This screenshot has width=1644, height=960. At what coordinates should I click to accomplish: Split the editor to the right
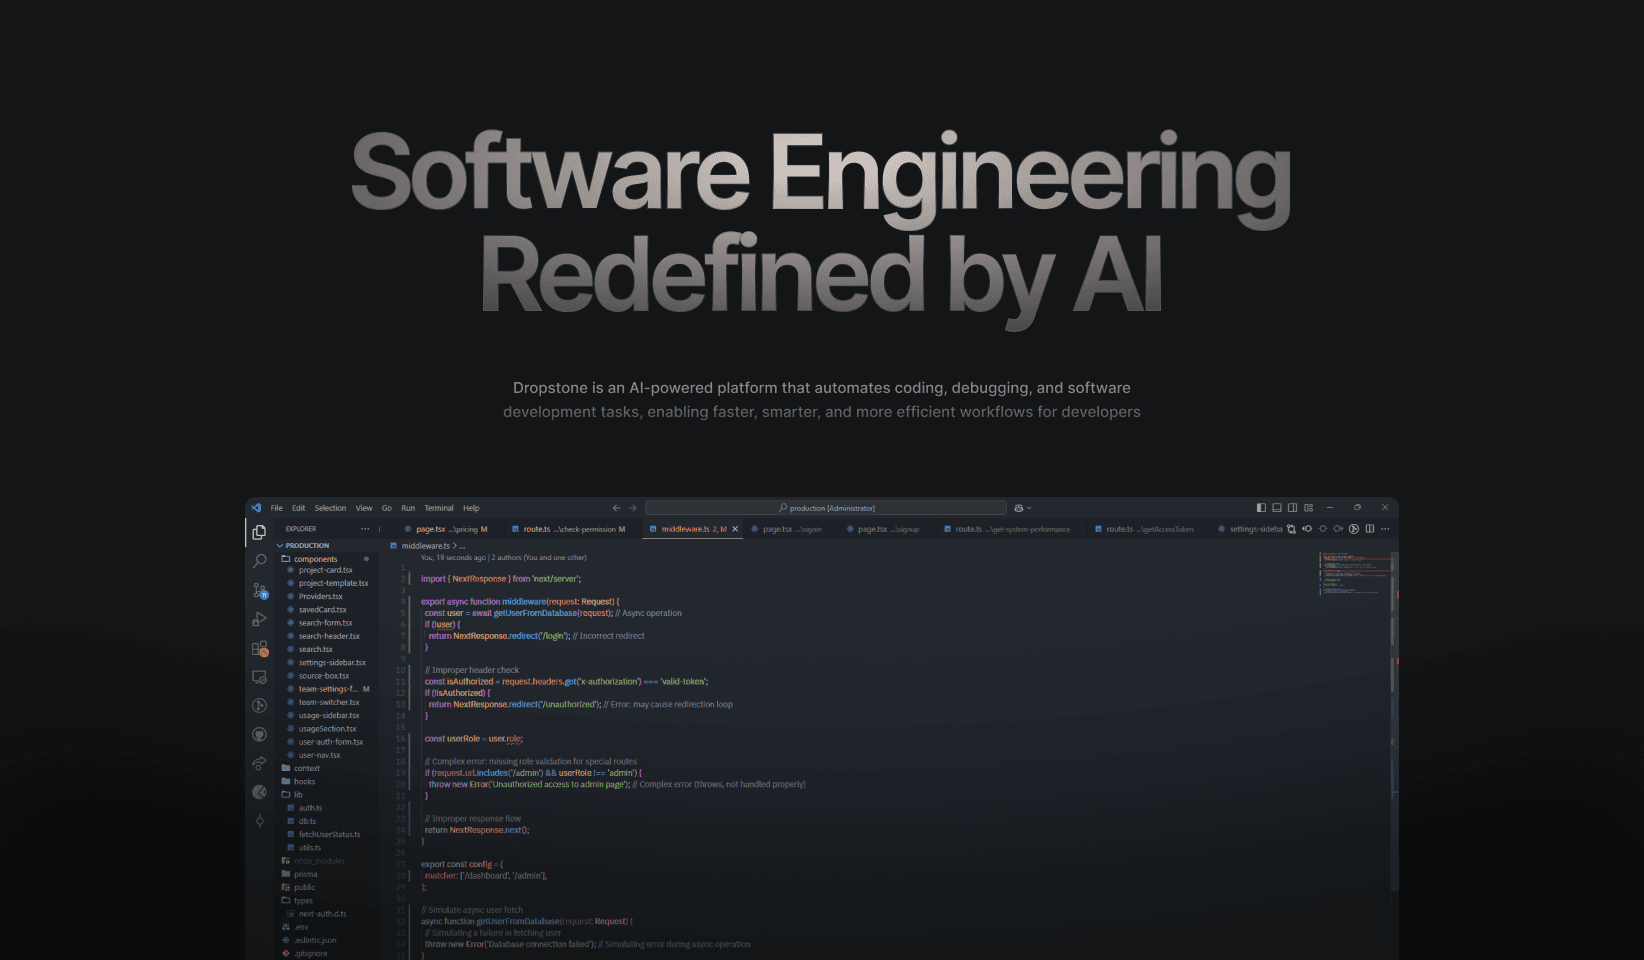point(1370,529)
